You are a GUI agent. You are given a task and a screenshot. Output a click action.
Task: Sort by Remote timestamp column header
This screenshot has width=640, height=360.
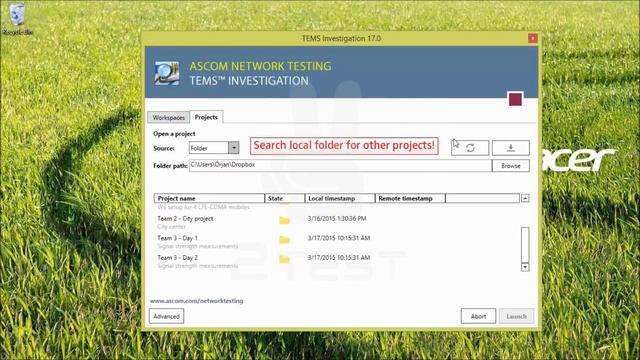click(x=410, y=198)
